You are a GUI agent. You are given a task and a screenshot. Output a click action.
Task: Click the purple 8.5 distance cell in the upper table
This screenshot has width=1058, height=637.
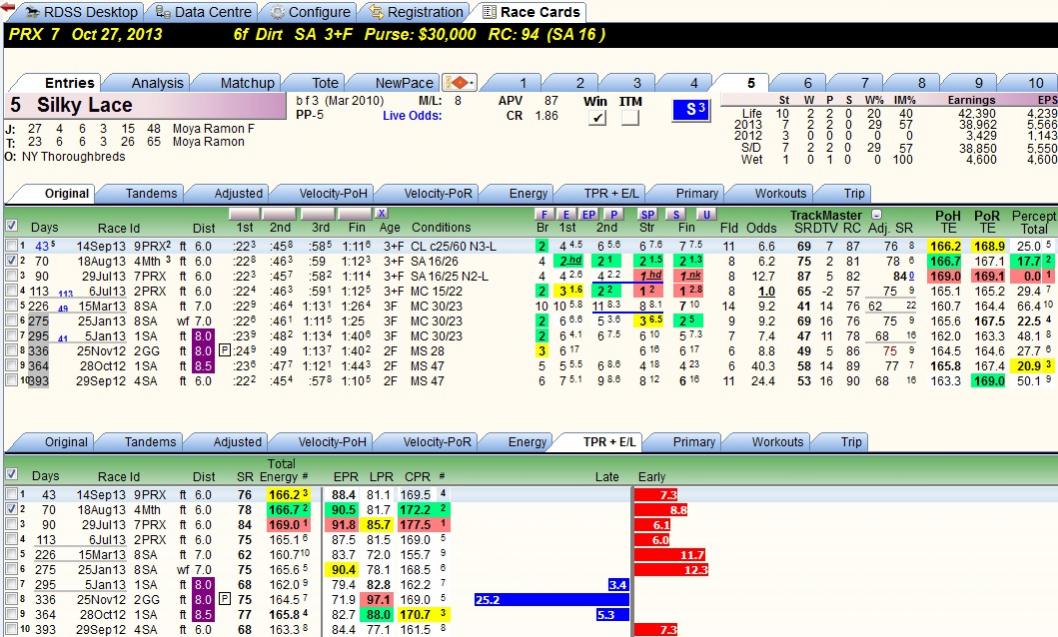(203, 366)
